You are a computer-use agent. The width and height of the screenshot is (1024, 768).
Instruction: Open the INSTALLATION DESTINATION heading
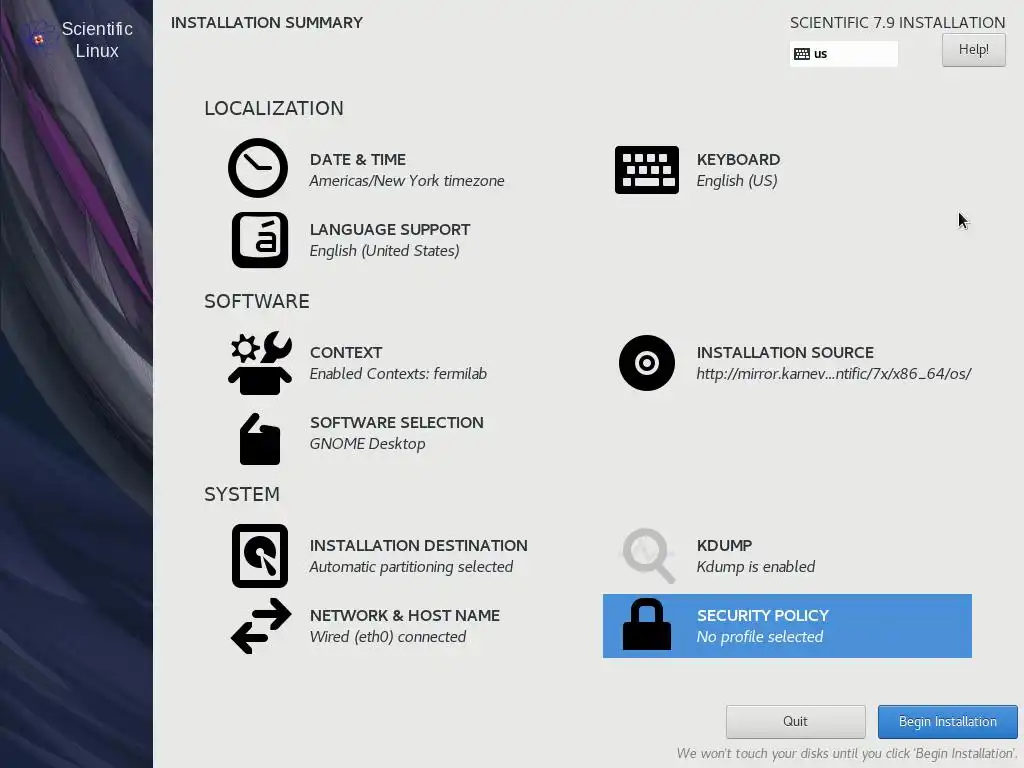pyautogui.click(x=419, y=545)
